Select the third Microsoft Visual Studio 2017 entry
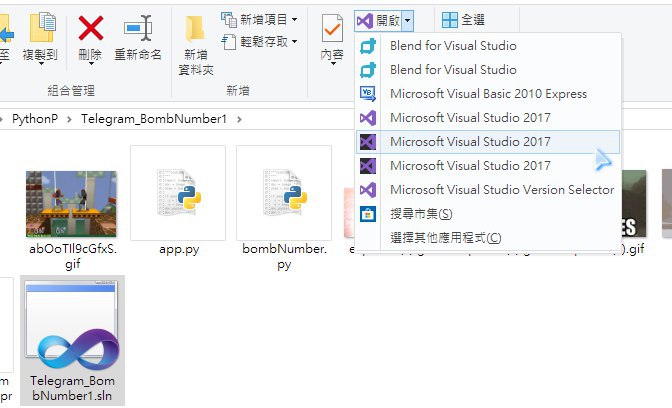The height and width of the screenshot is (408, 672). coord(488,165)
